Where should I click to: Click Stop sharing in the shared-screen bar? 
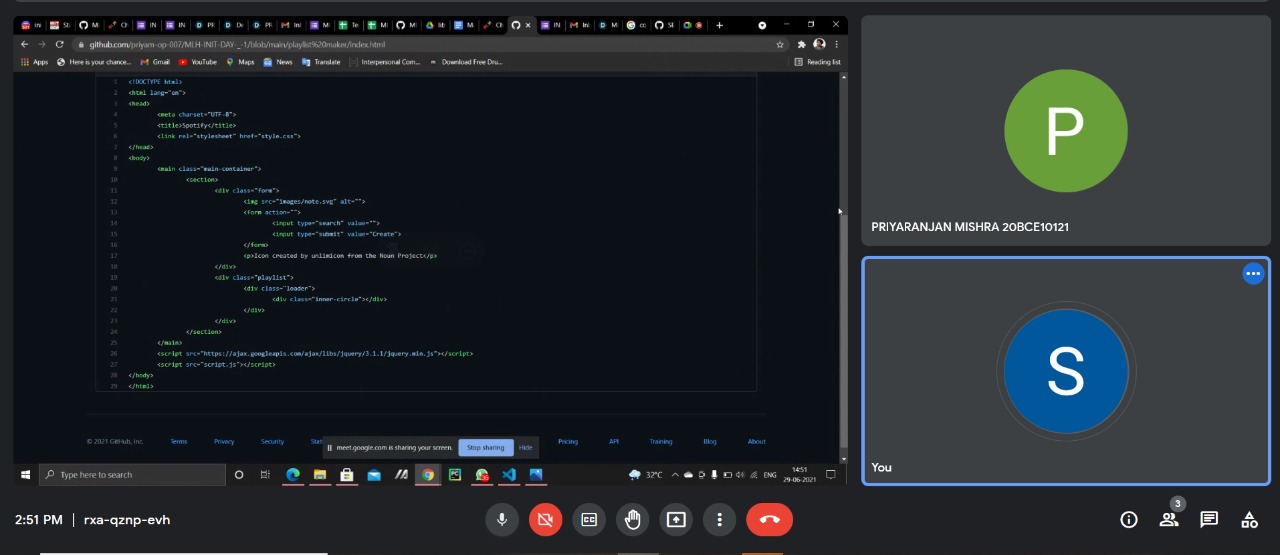pos(486,448)
